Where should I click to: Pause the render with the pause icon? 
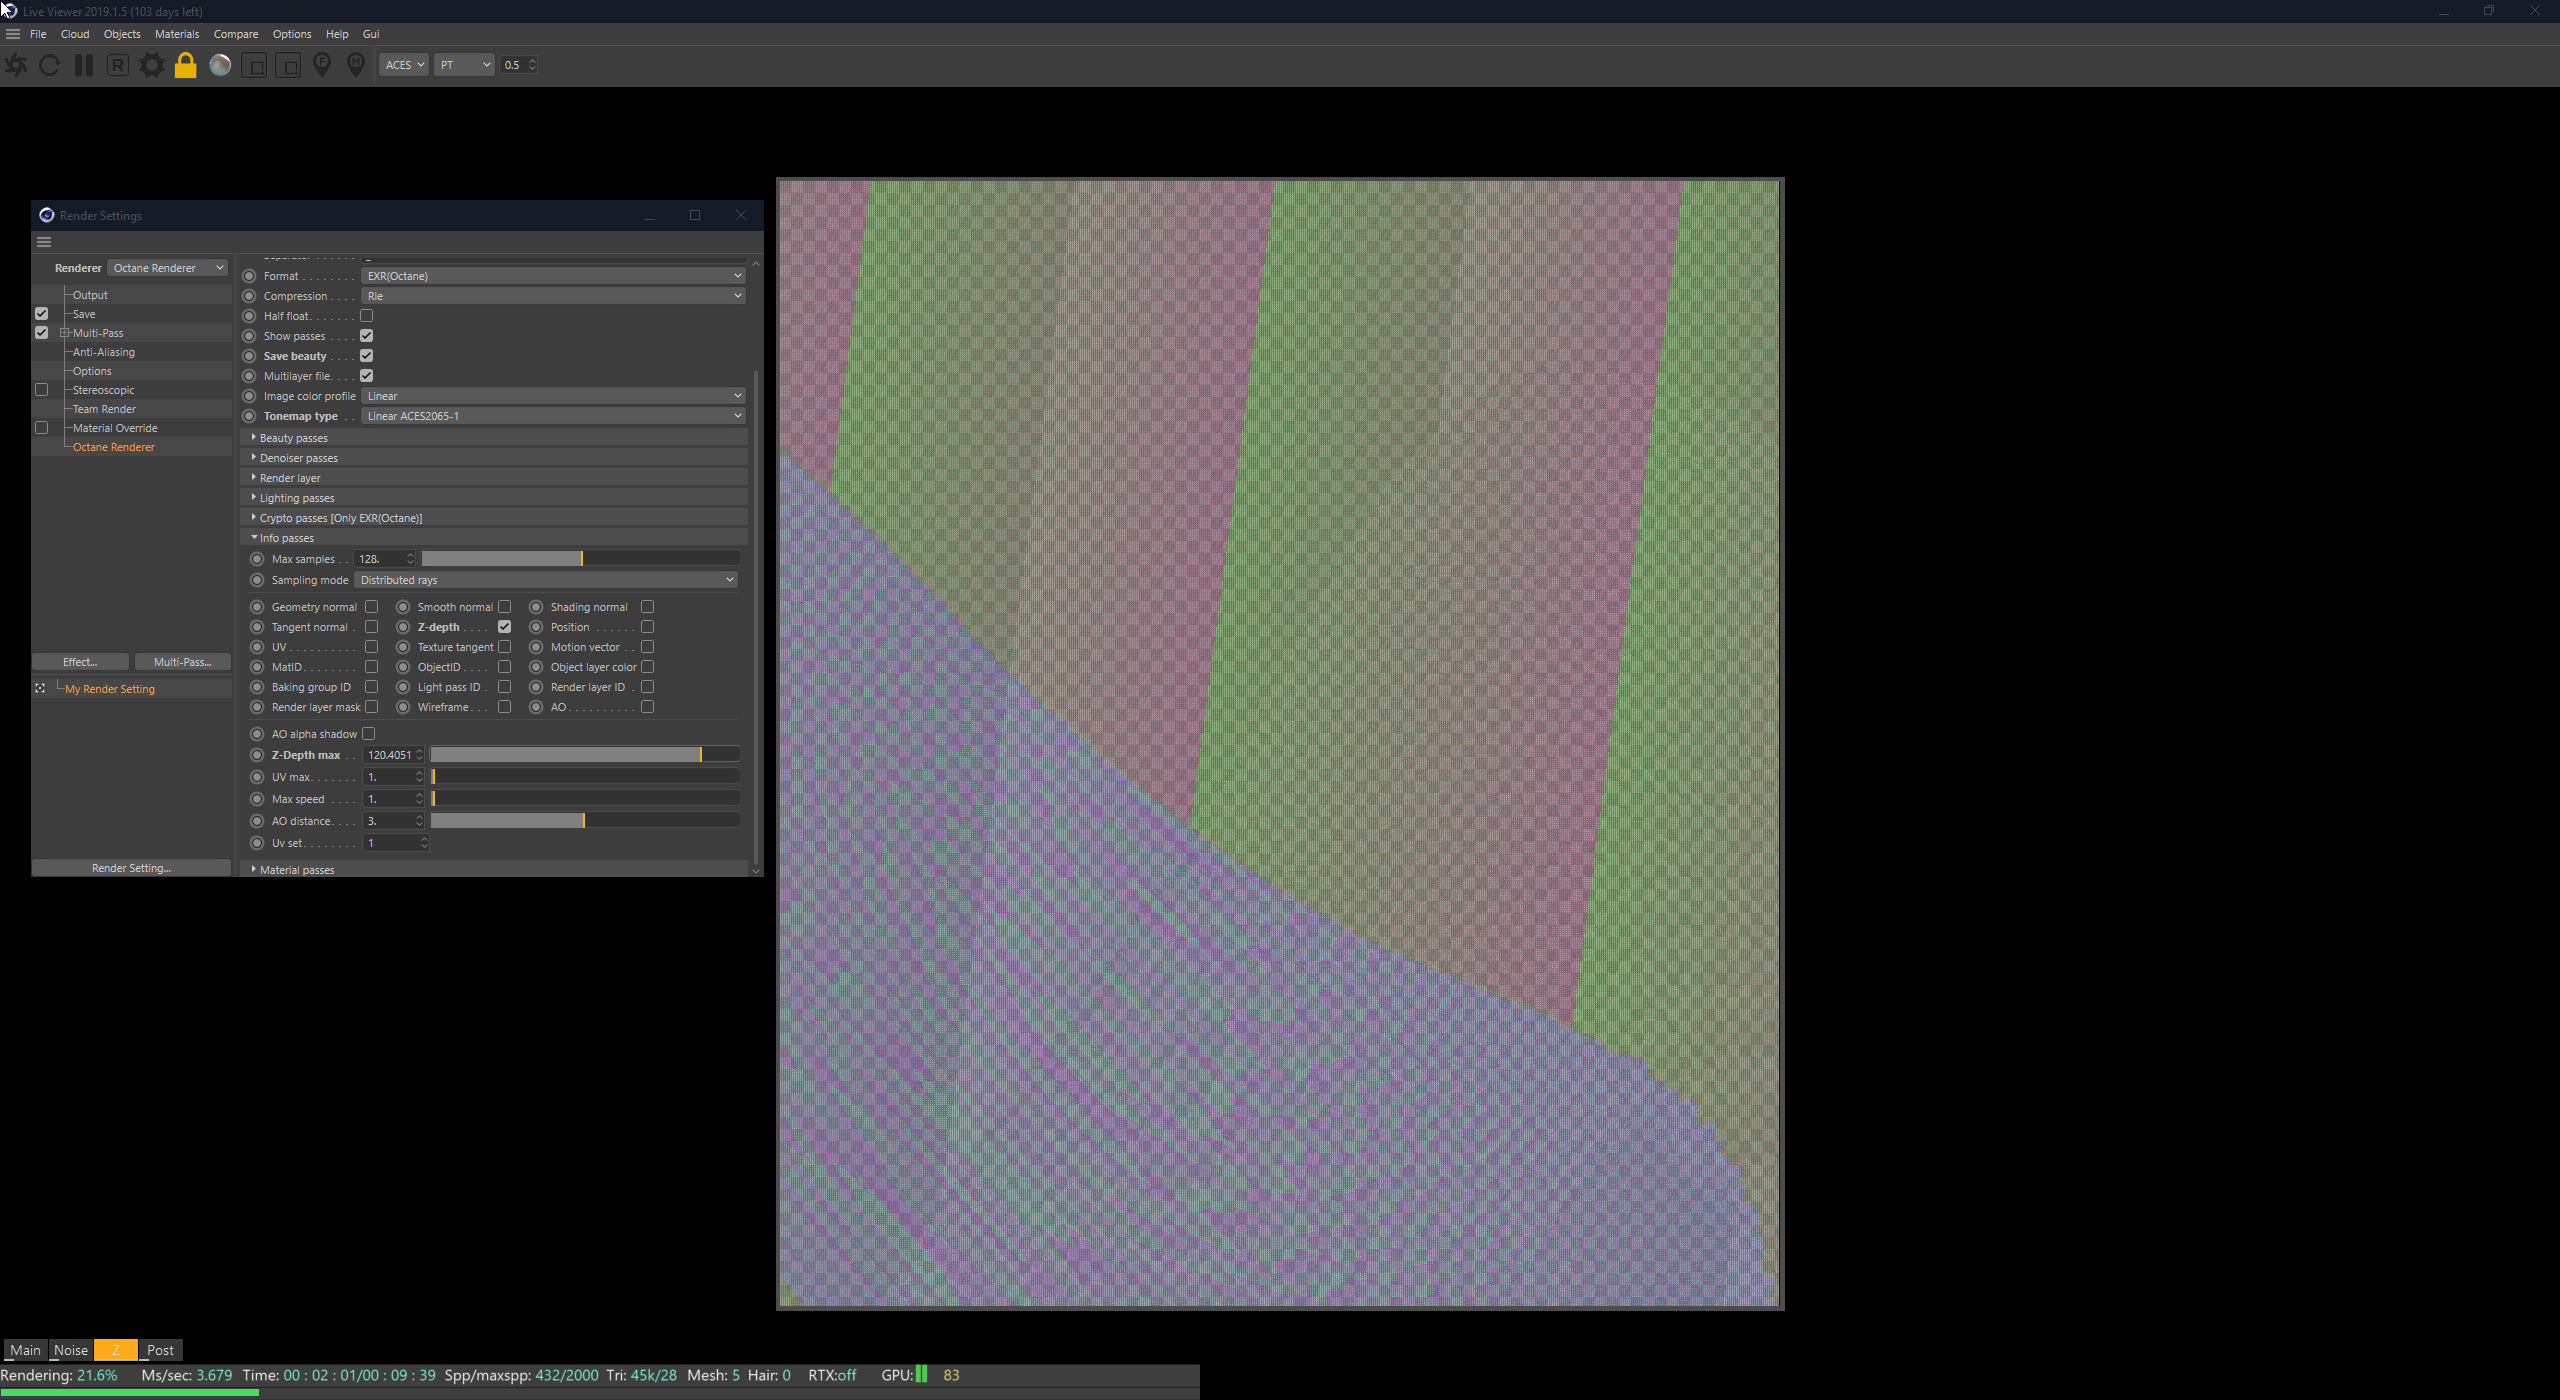[84, 65]
